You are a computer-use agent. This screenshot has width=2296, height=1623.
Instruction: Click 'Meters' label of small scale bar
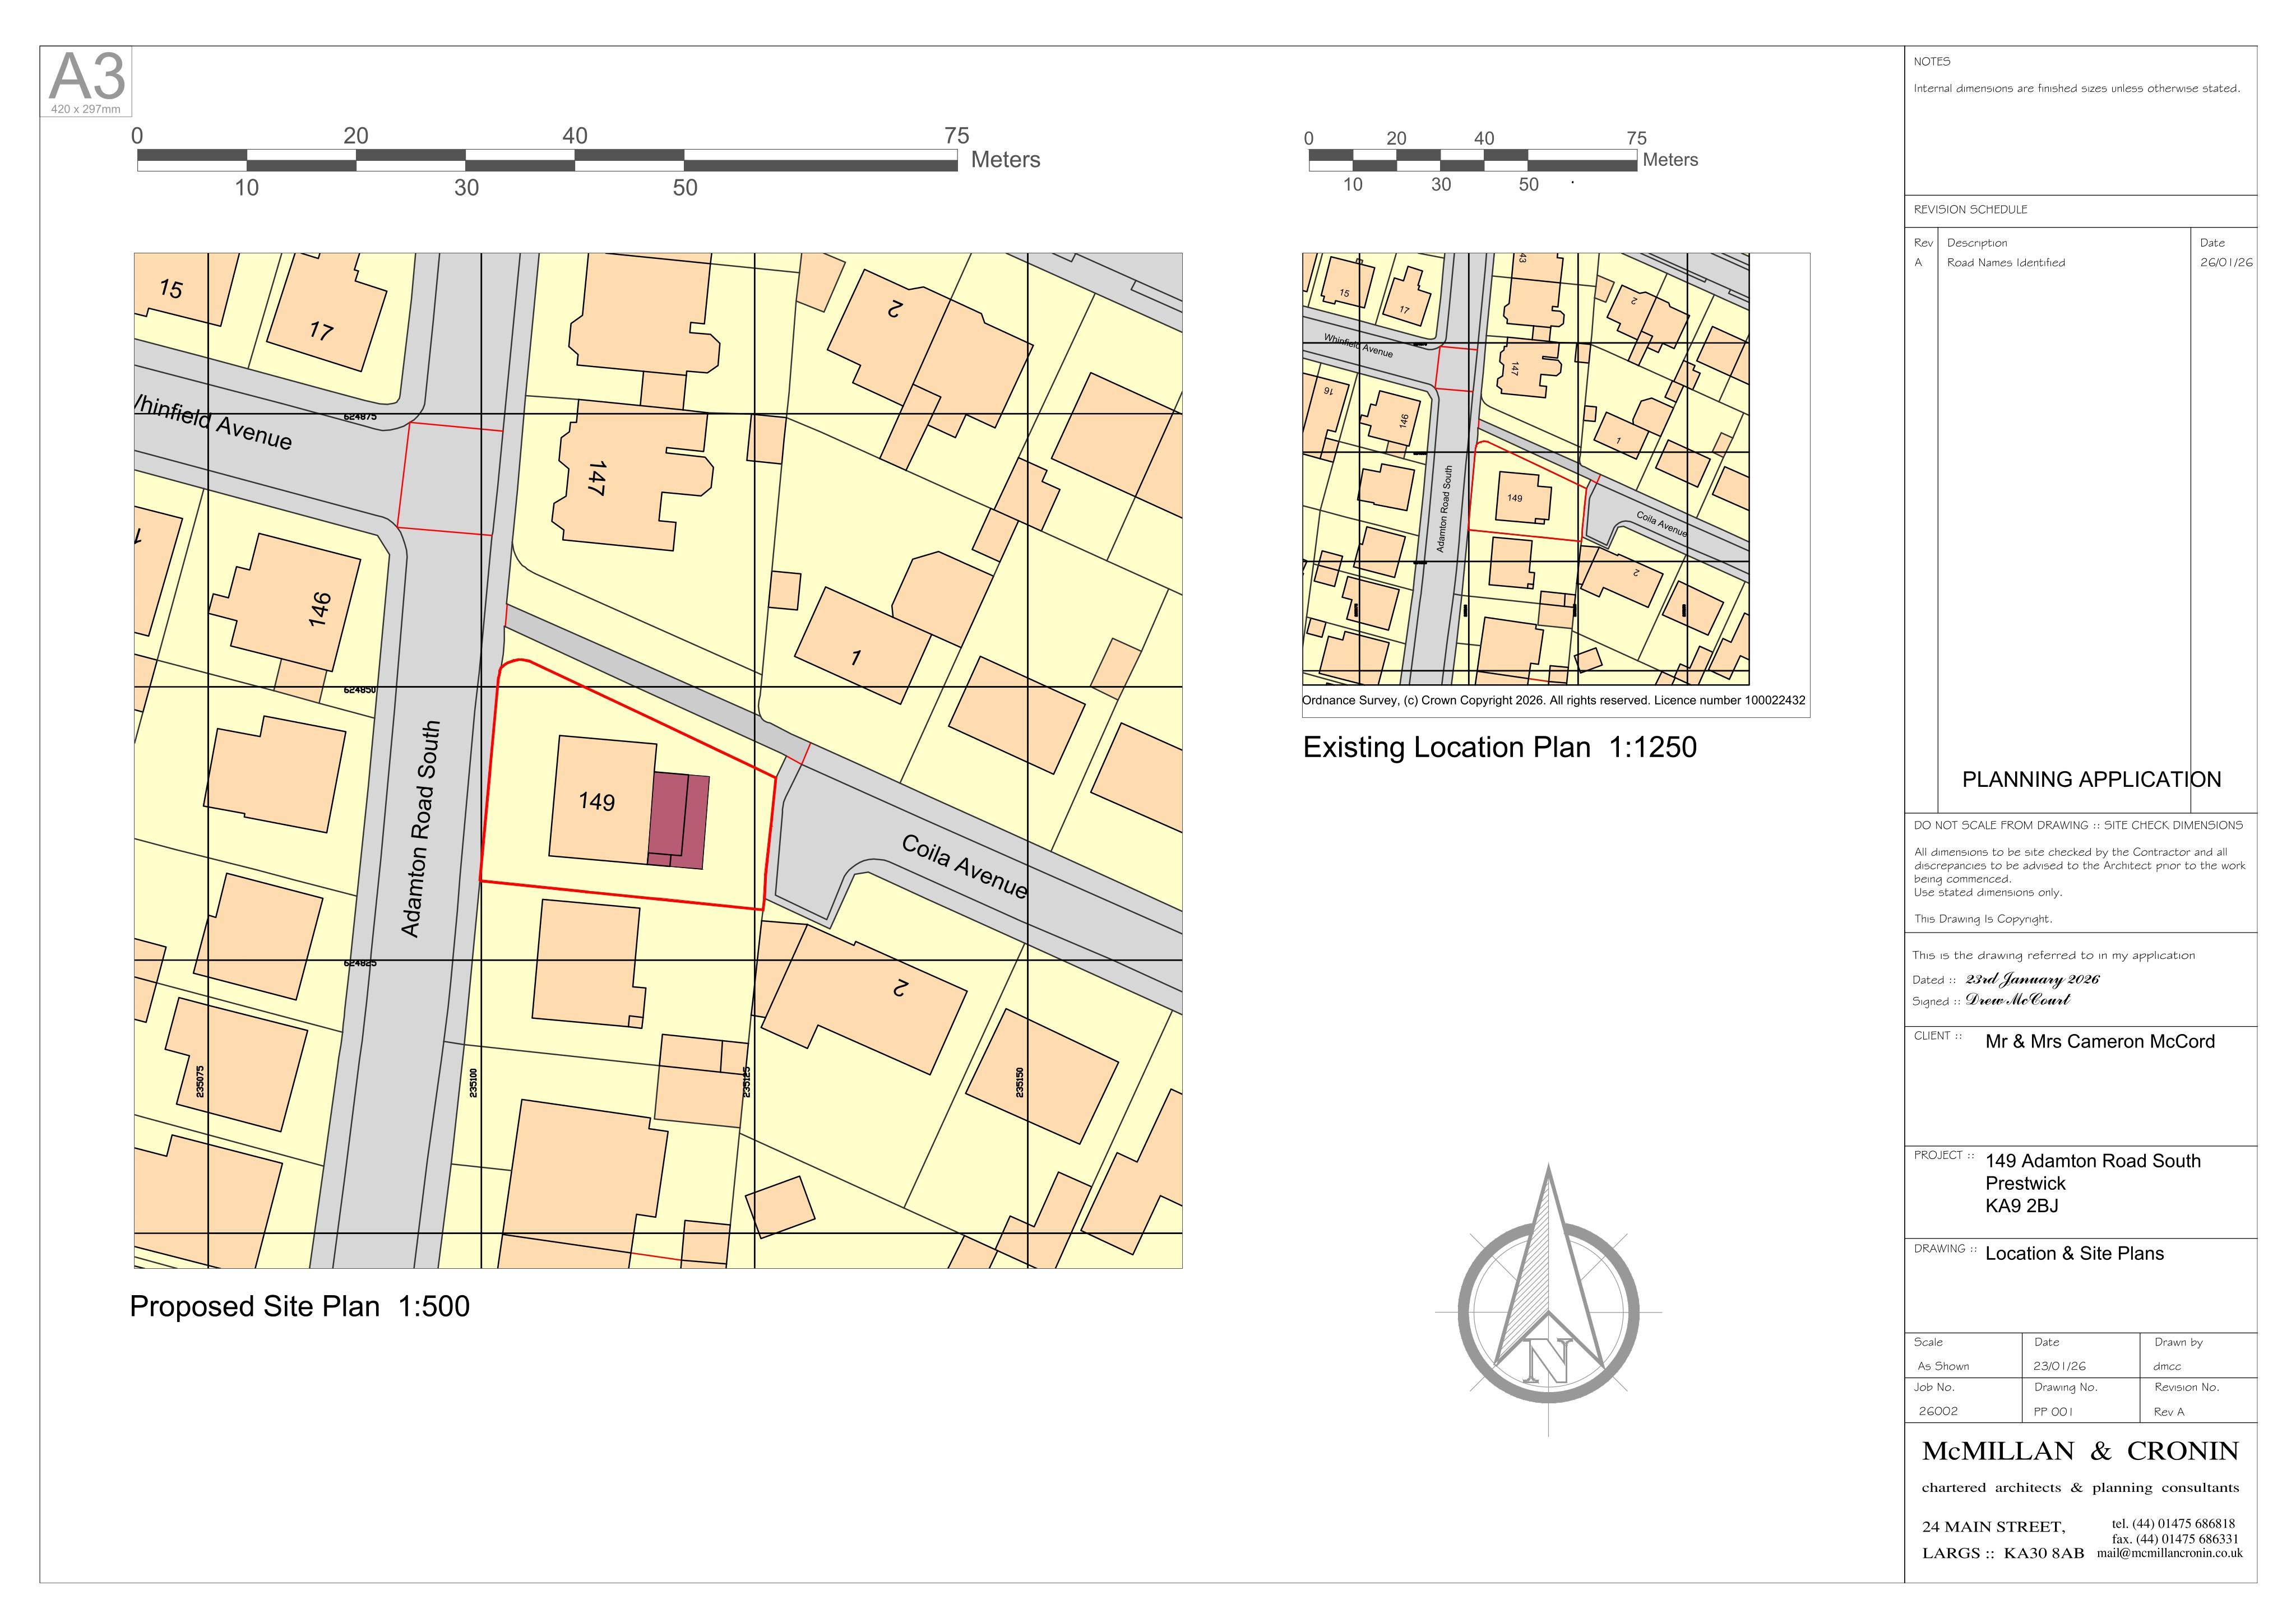(x=1670, y=159)
